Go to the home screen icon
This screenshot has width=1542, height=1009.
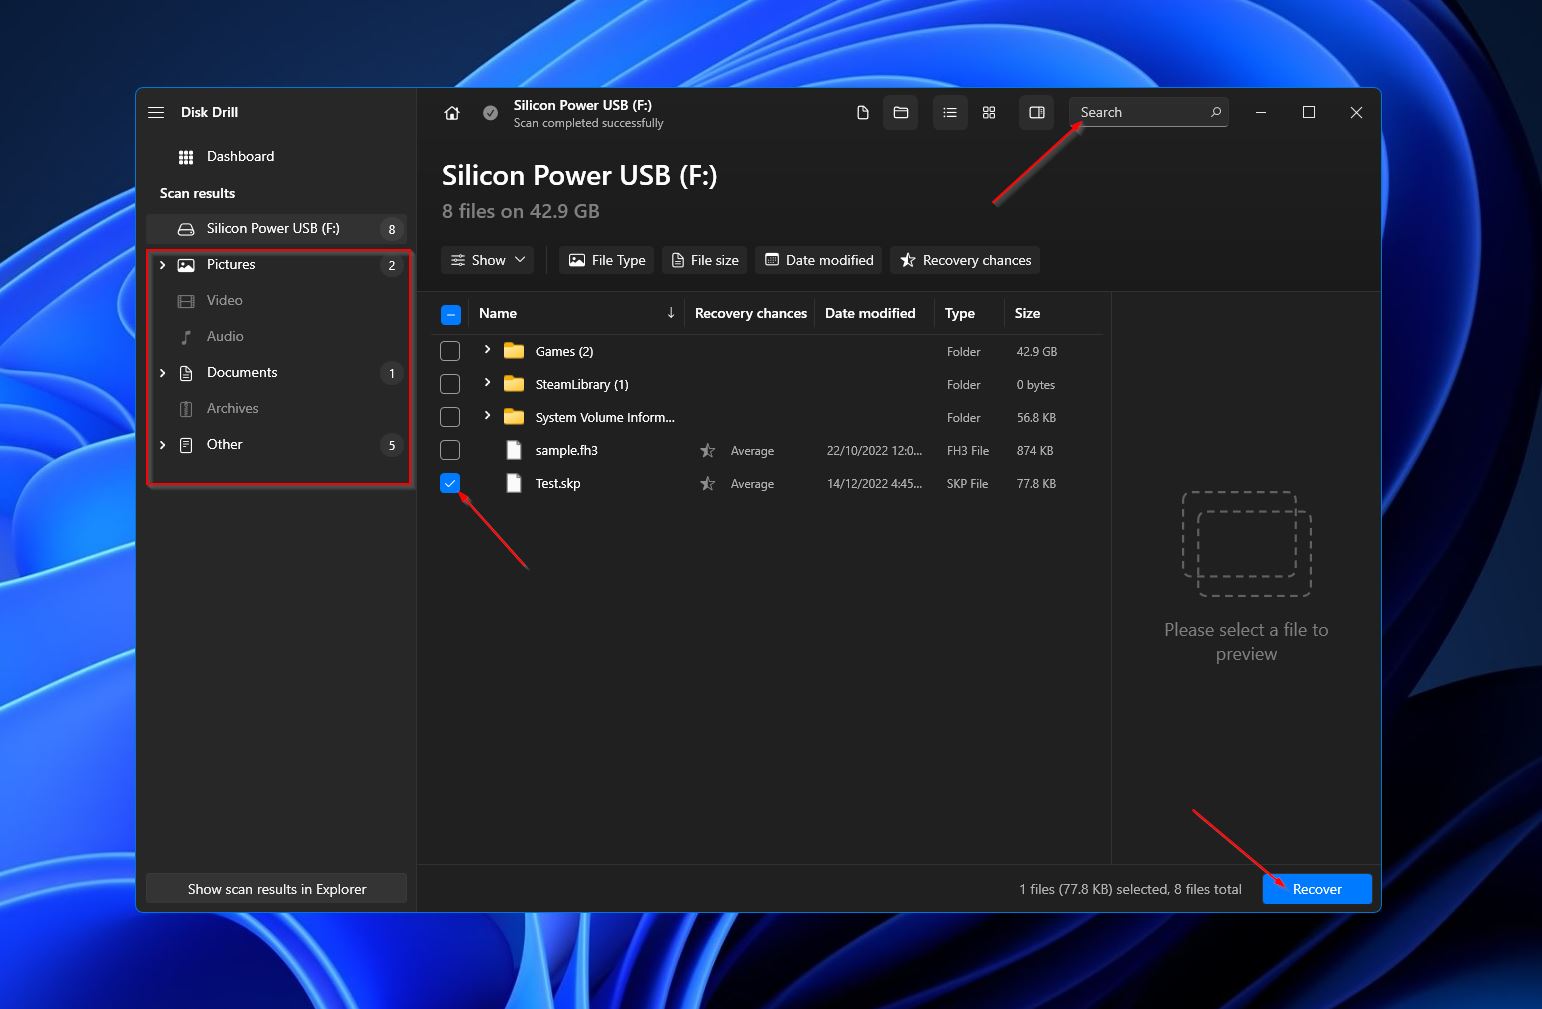[452, 113]
